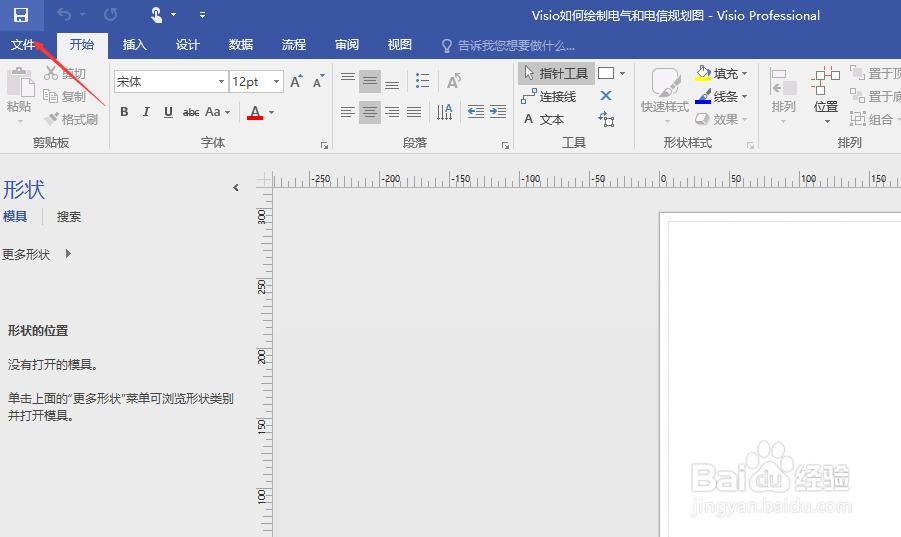The image size is (901, 537).
Task: Open the 宋体 font name dropdown
Action: tap(221, 82)
